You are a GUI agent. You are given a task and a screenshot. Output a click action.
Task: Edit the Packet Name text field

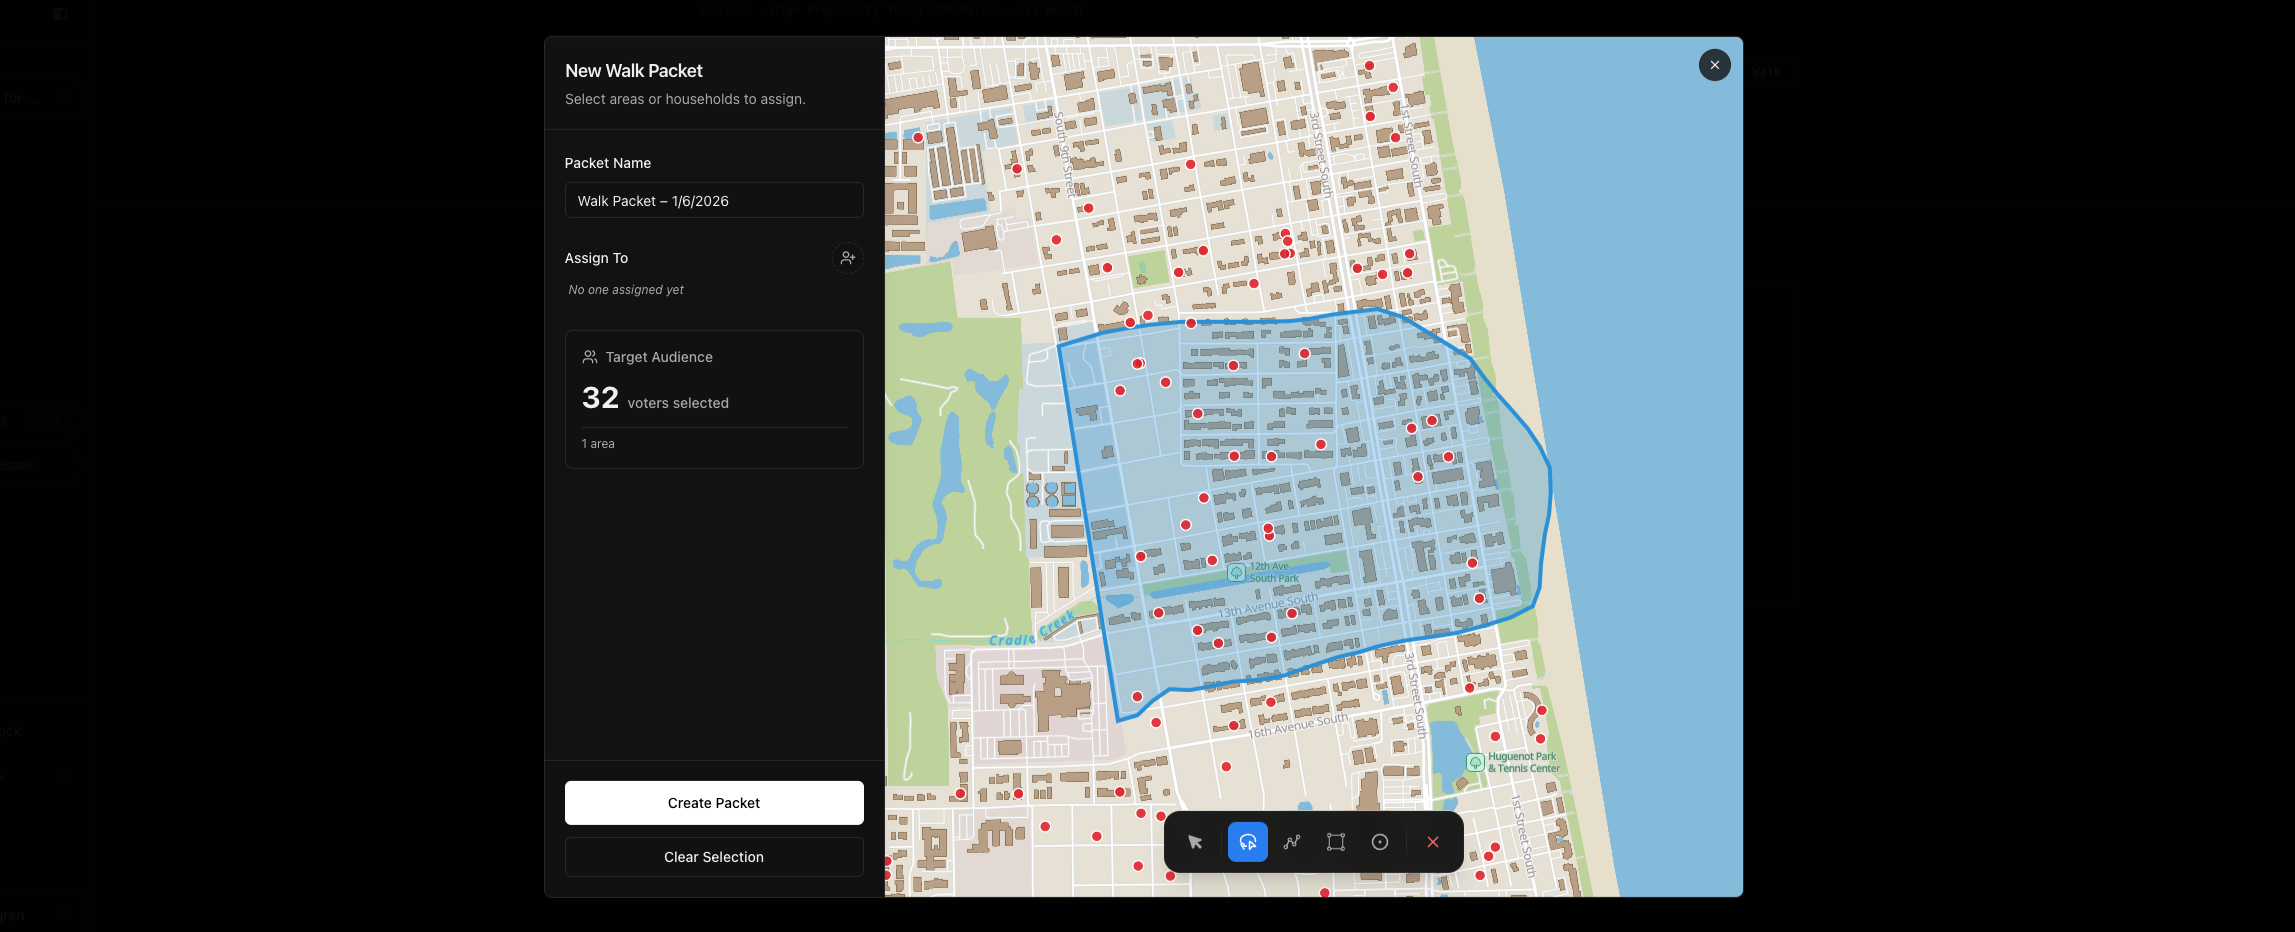click(713, 200)
